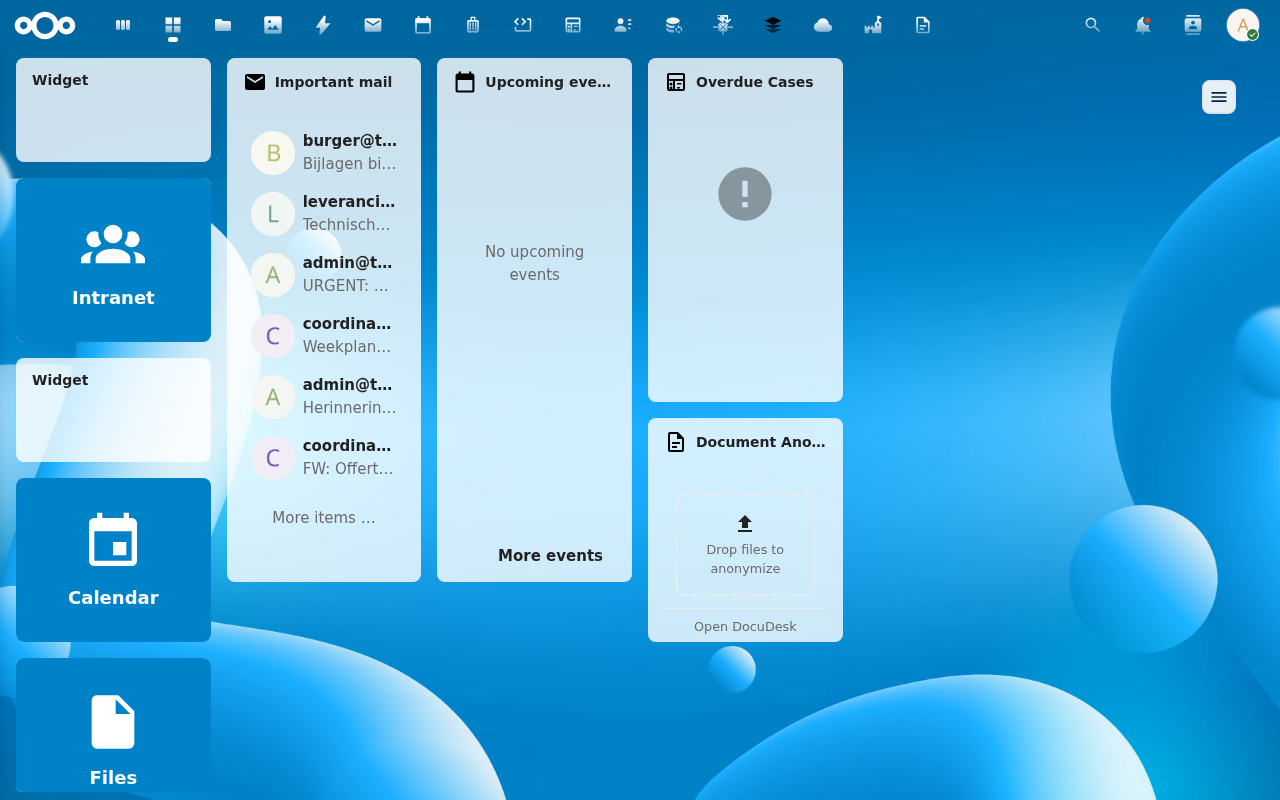The image size is (1280, 800).
Task: Open the Mail app icon in the top bar
Action: [x=373, y=25]
